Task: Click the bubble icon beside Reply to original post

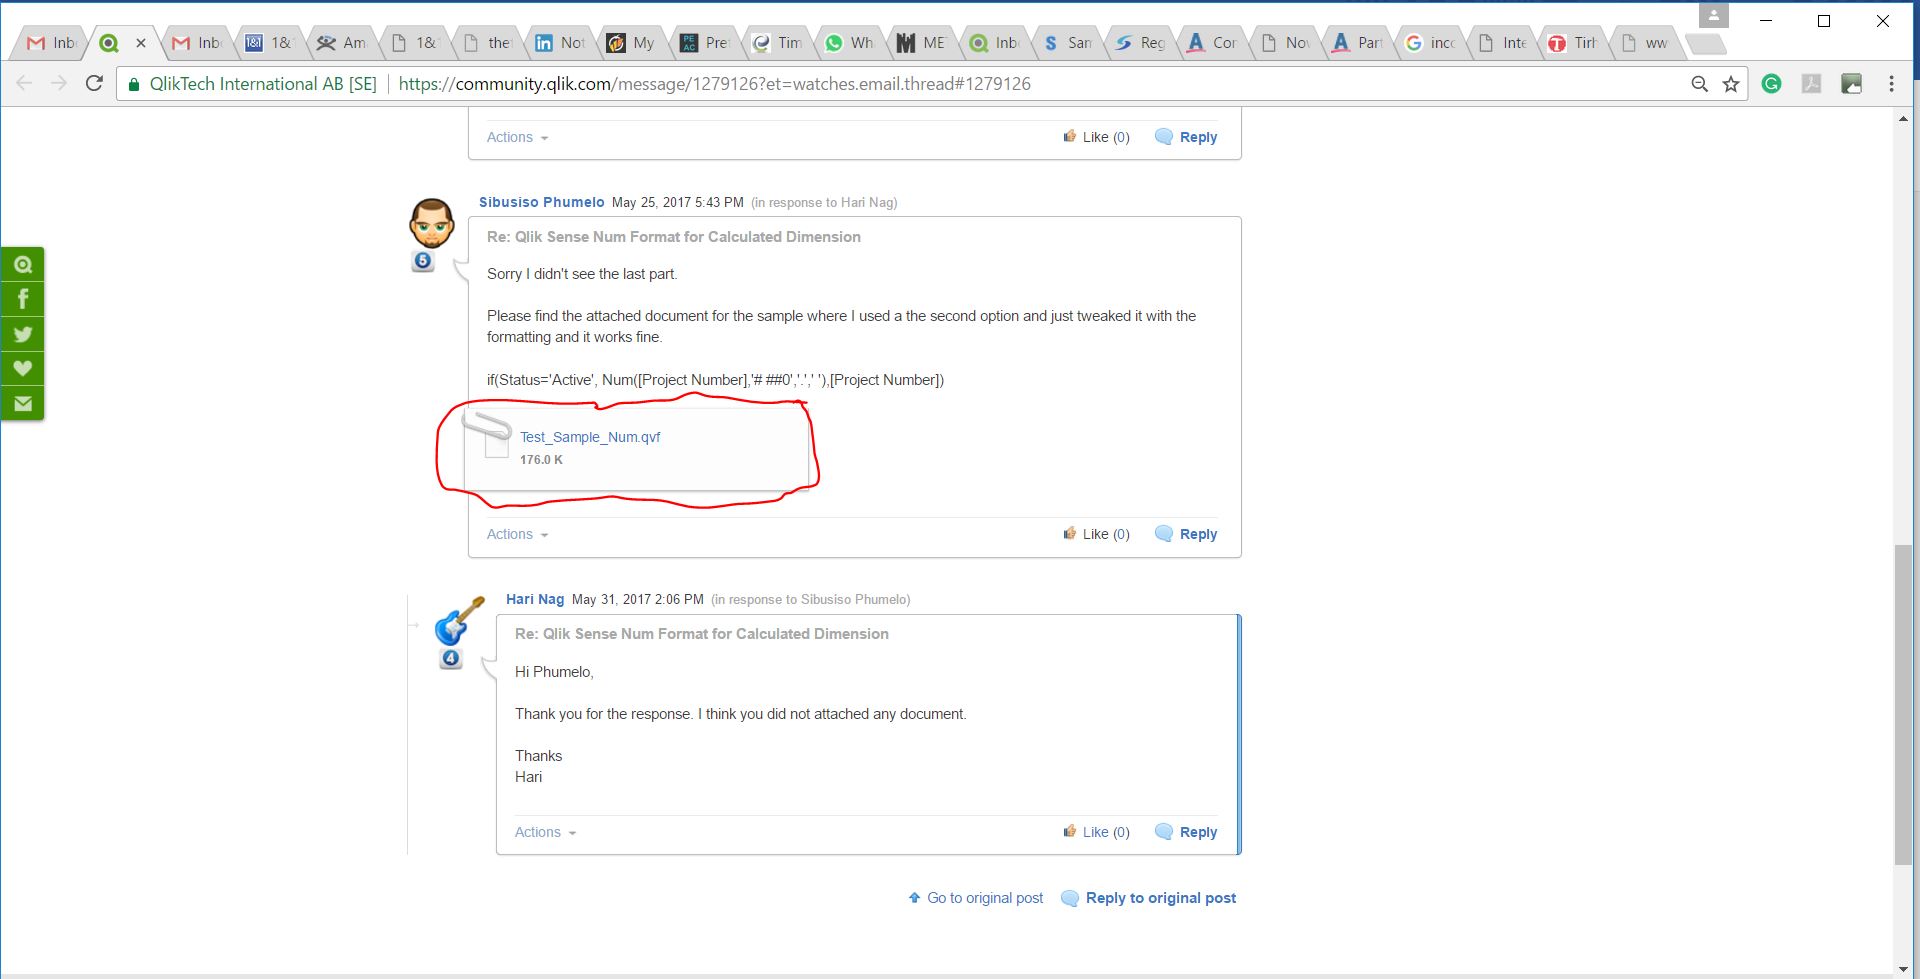Action: [x=1070, y=898]
